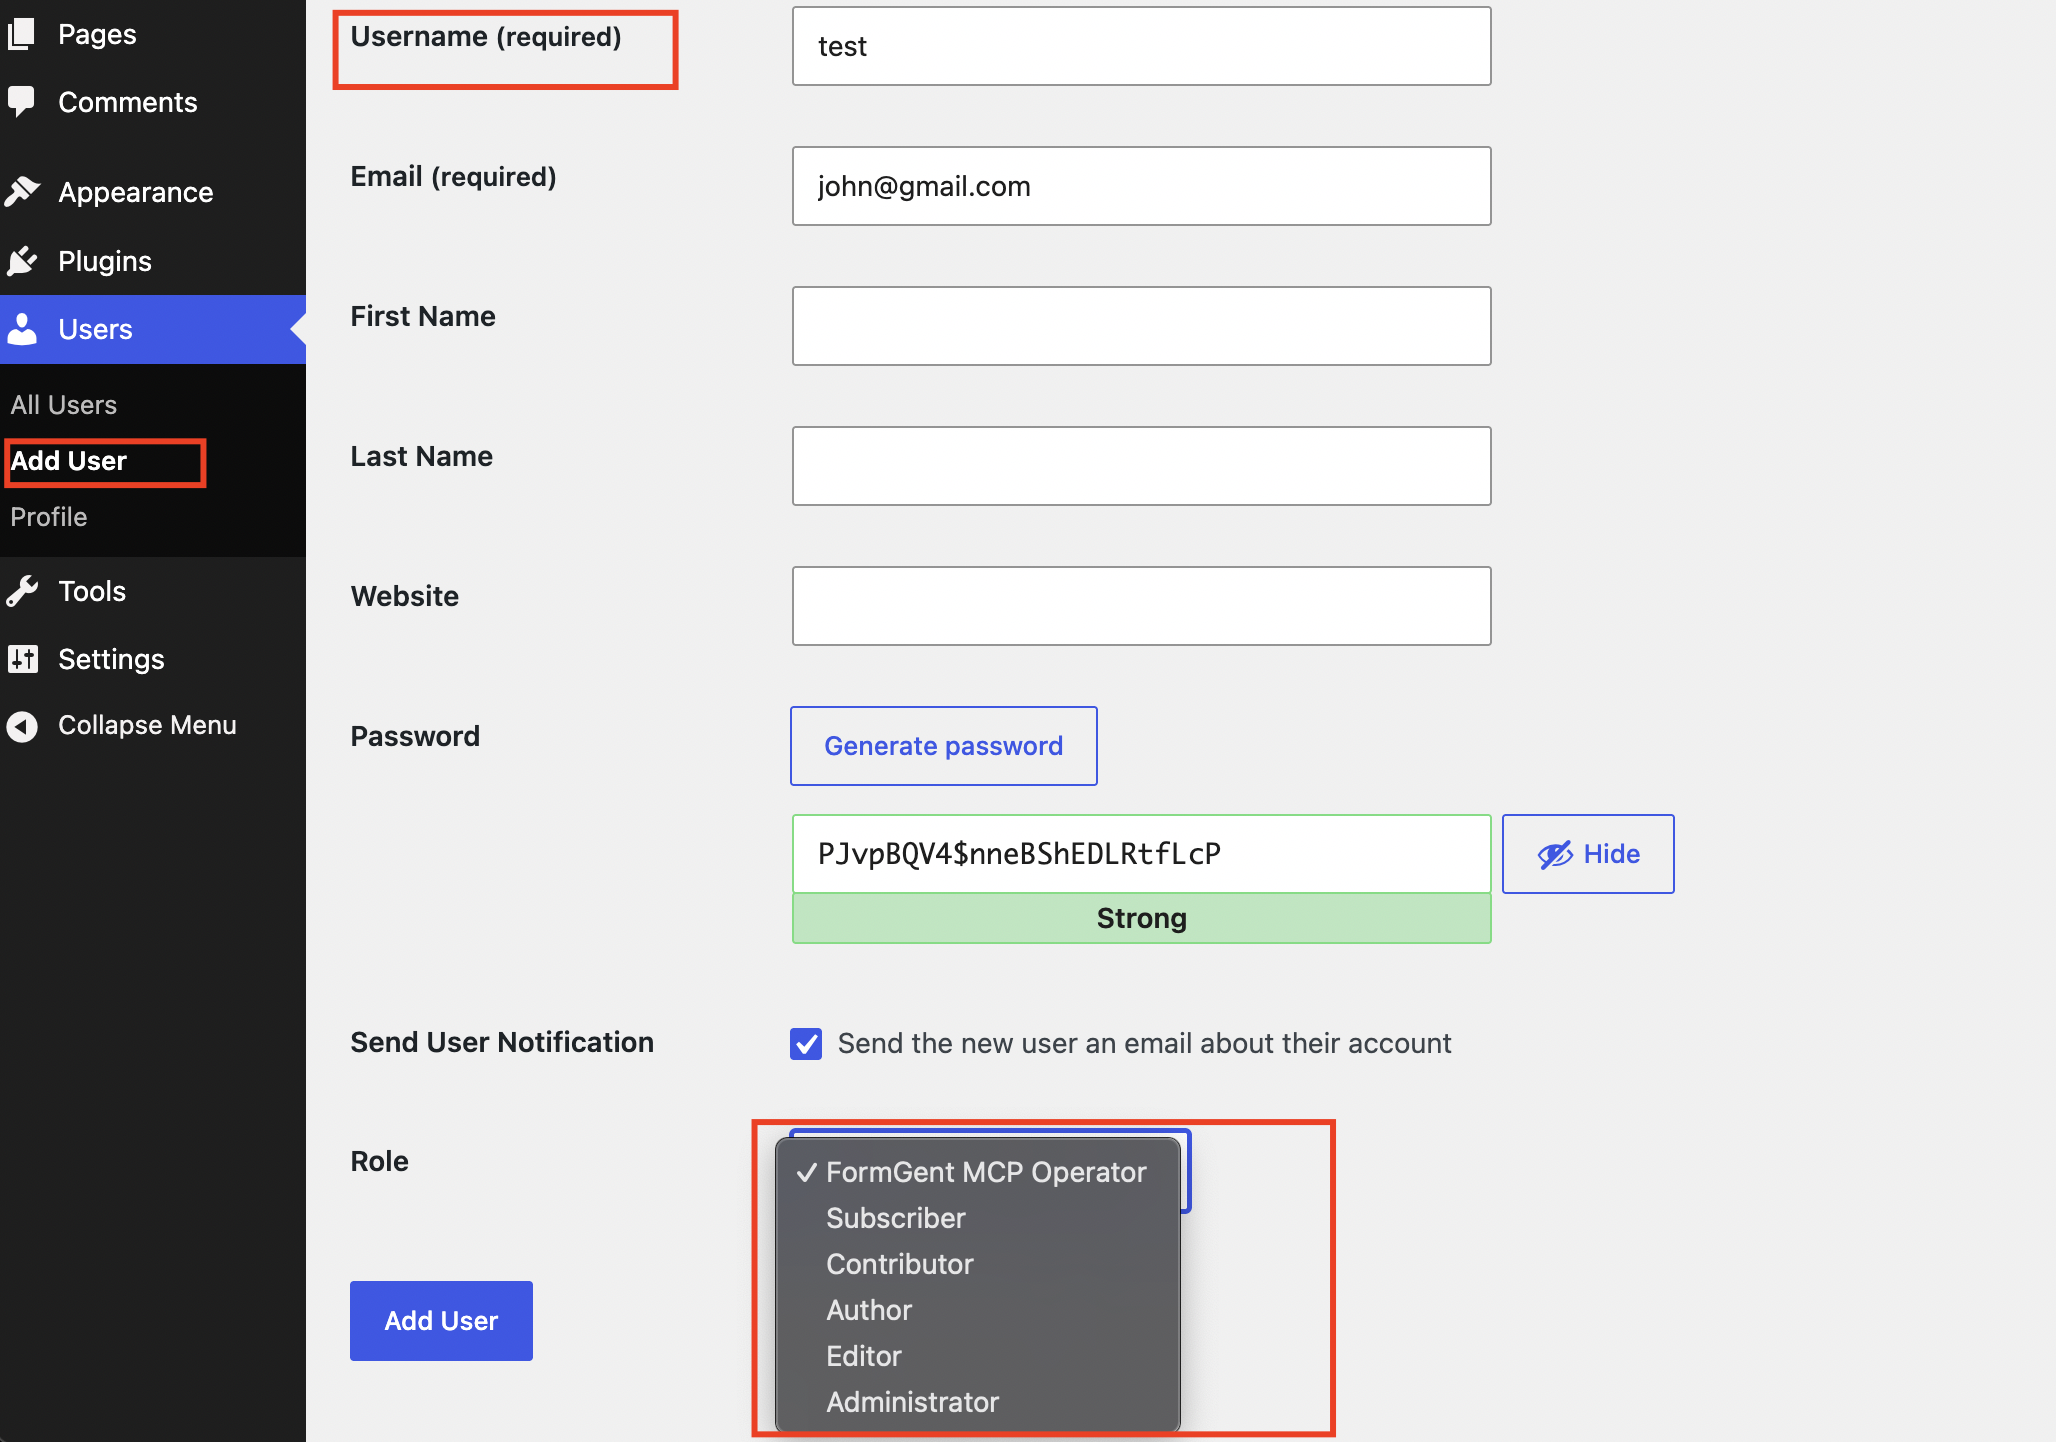This screenshot has height=1442, width=2056.
Task: Click the Strong password strength bar
Action: (x=1141, y=918)
